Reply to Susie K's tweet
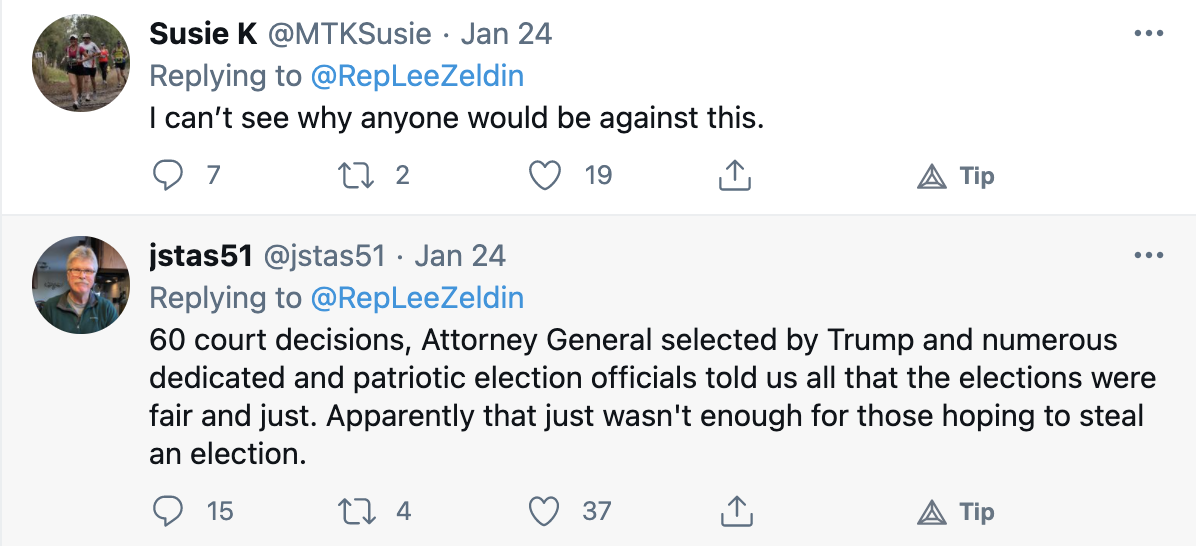 point(166,176)
